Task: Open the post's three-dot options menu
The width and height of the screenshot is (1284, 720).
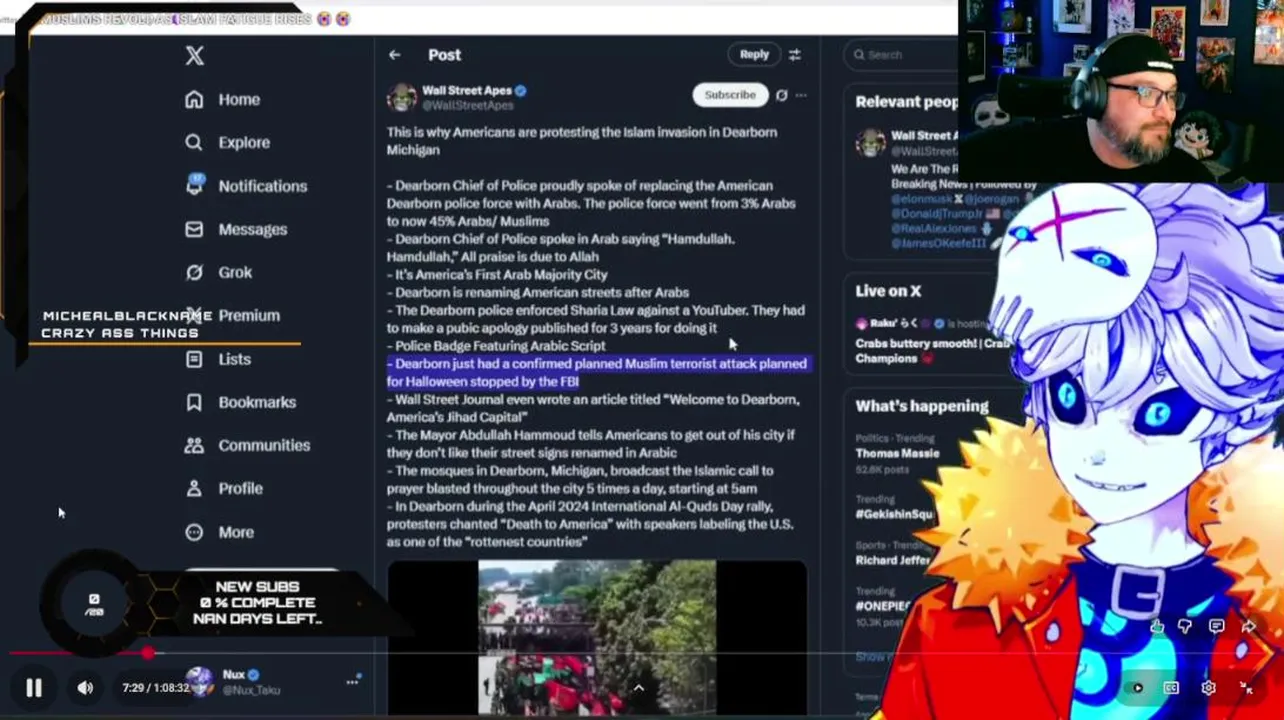Action: tap(801, 95)
